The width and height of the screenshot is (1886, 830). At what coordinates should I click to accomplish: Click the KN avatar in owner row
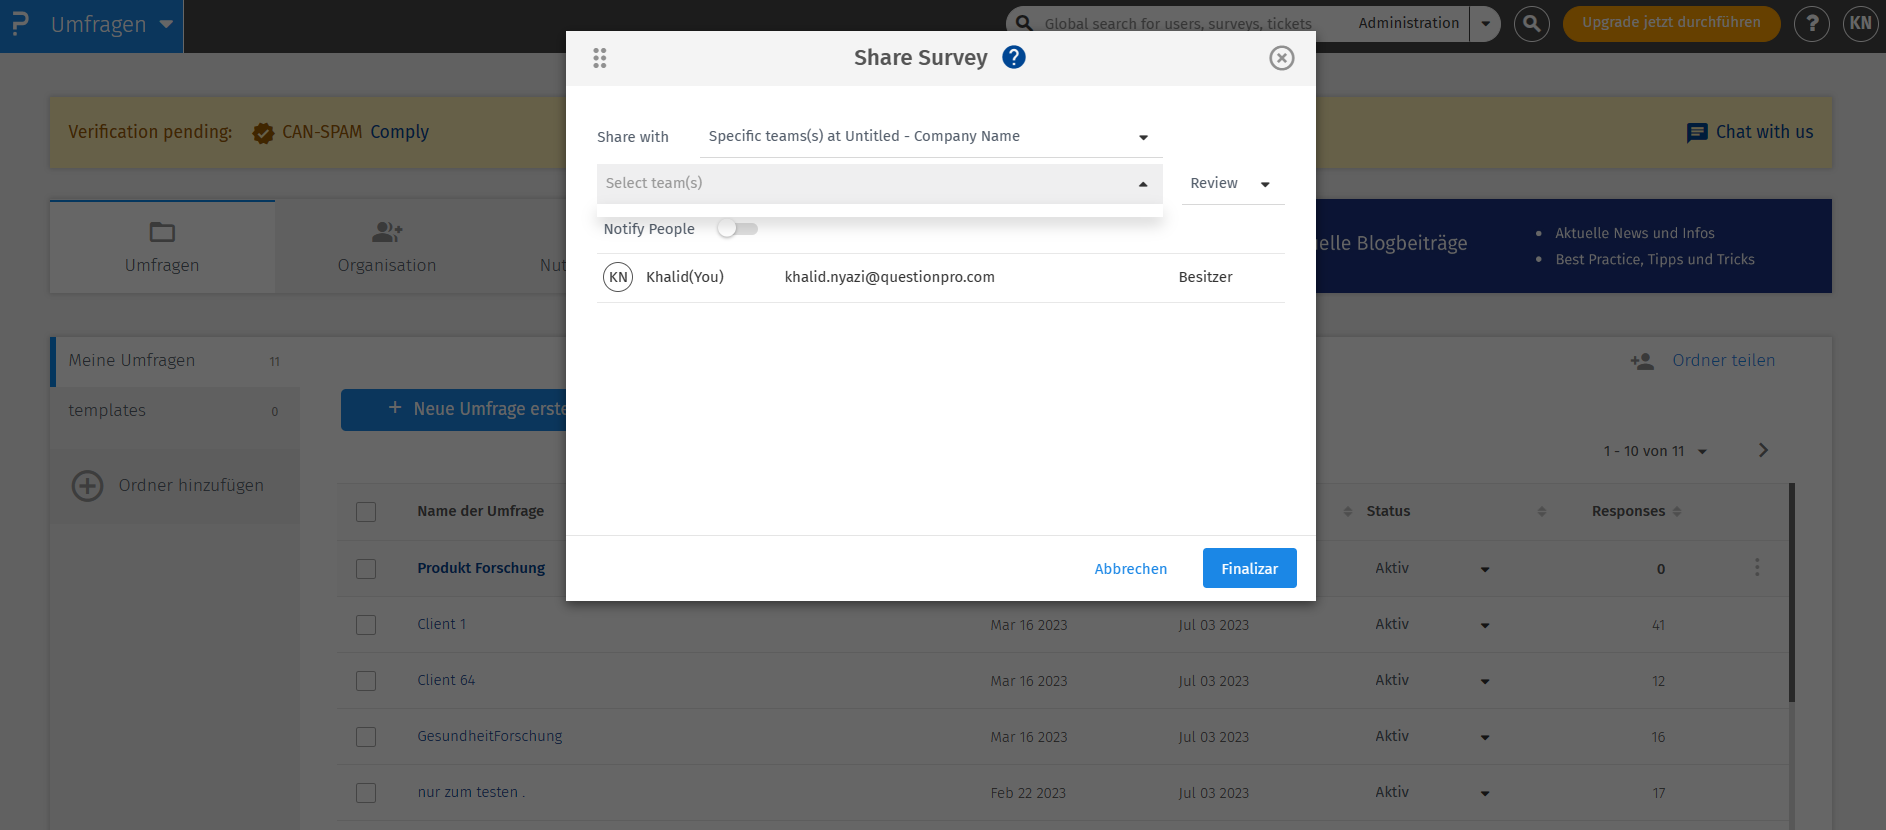tap(618, 277)
